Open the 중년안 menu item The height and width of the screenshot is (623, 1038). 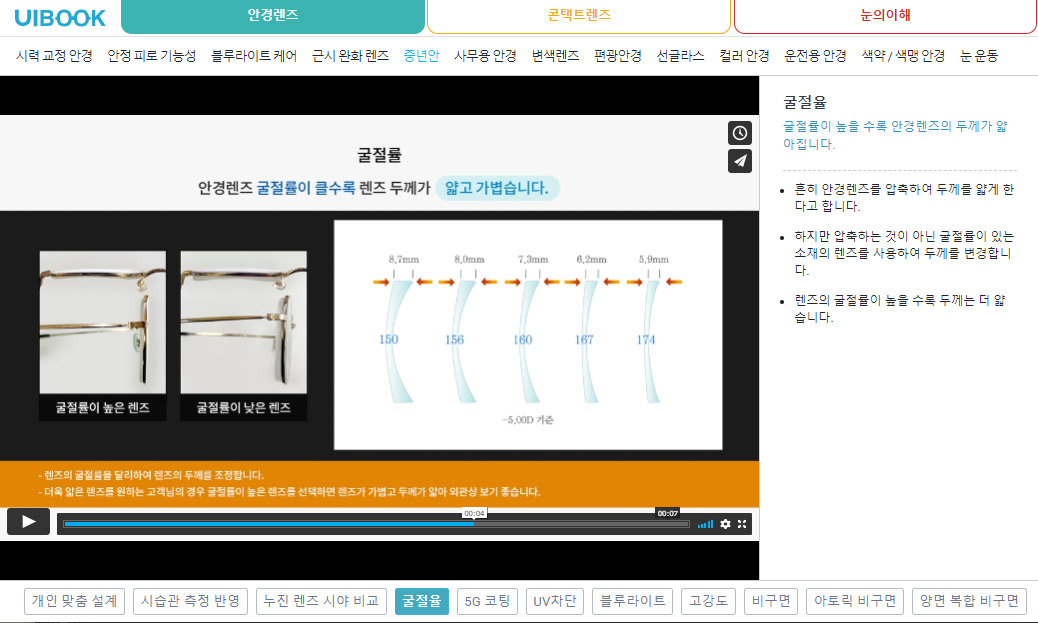(x=421, y=56)
